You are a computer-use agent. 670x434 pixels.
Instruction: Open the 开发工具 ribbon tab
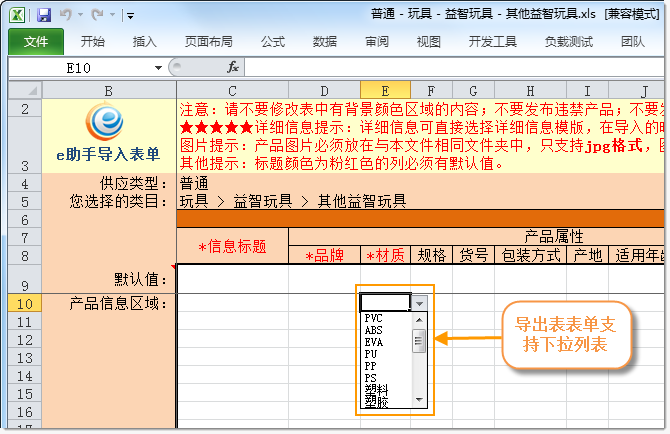(x=492, y=41)
